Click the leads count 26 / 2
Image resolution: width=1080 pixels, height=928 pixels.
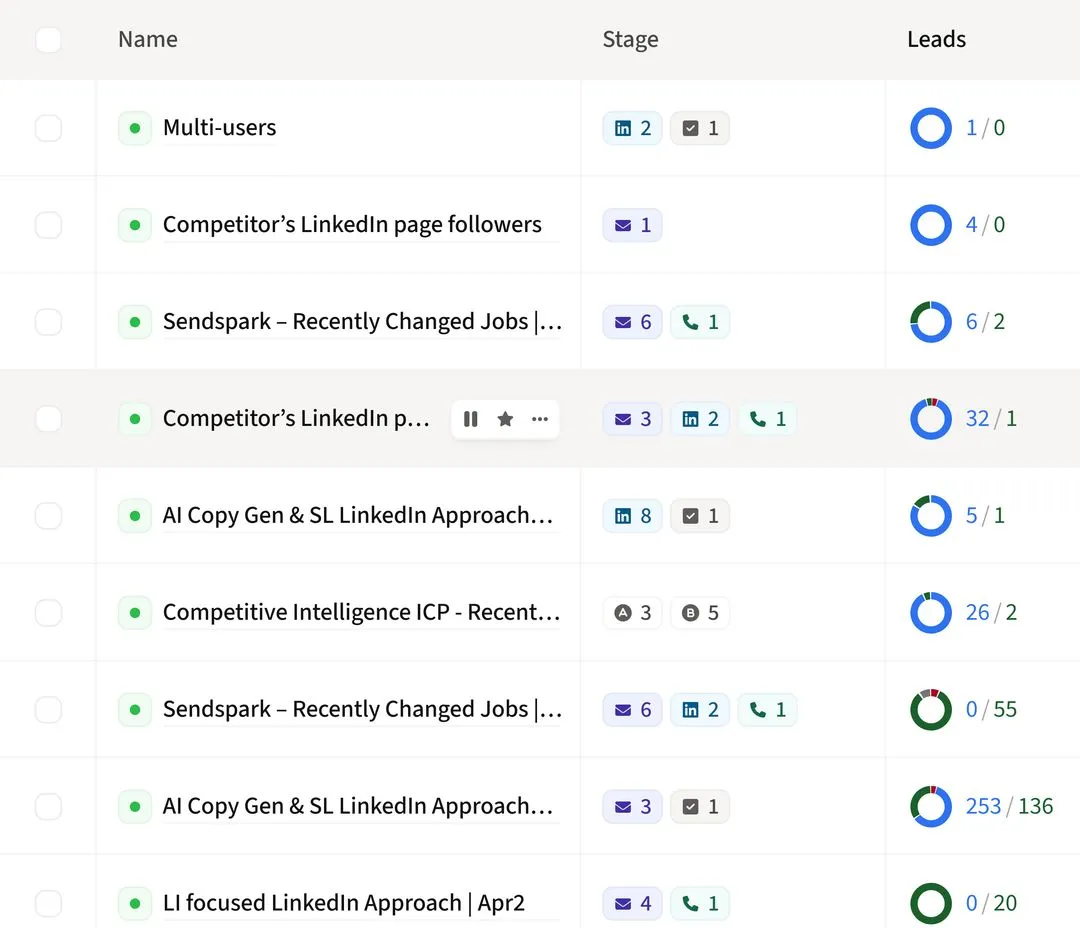pyautogui.click(x=991, y=612)
